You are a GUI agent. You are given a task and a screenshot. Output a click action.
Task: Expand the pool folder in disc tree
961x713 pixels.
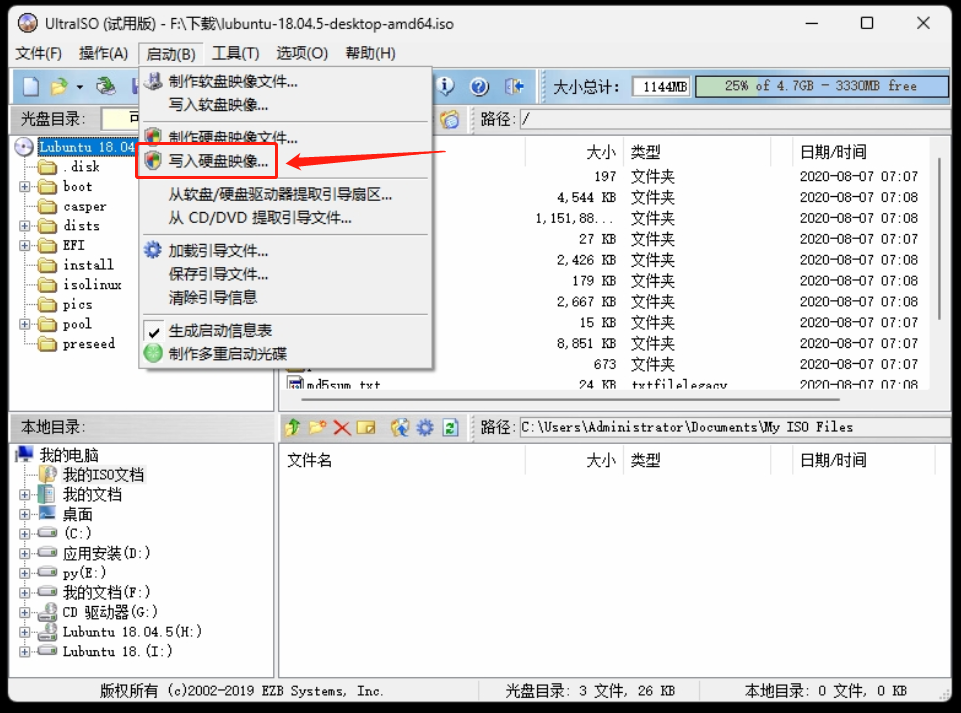coord(25,324)
